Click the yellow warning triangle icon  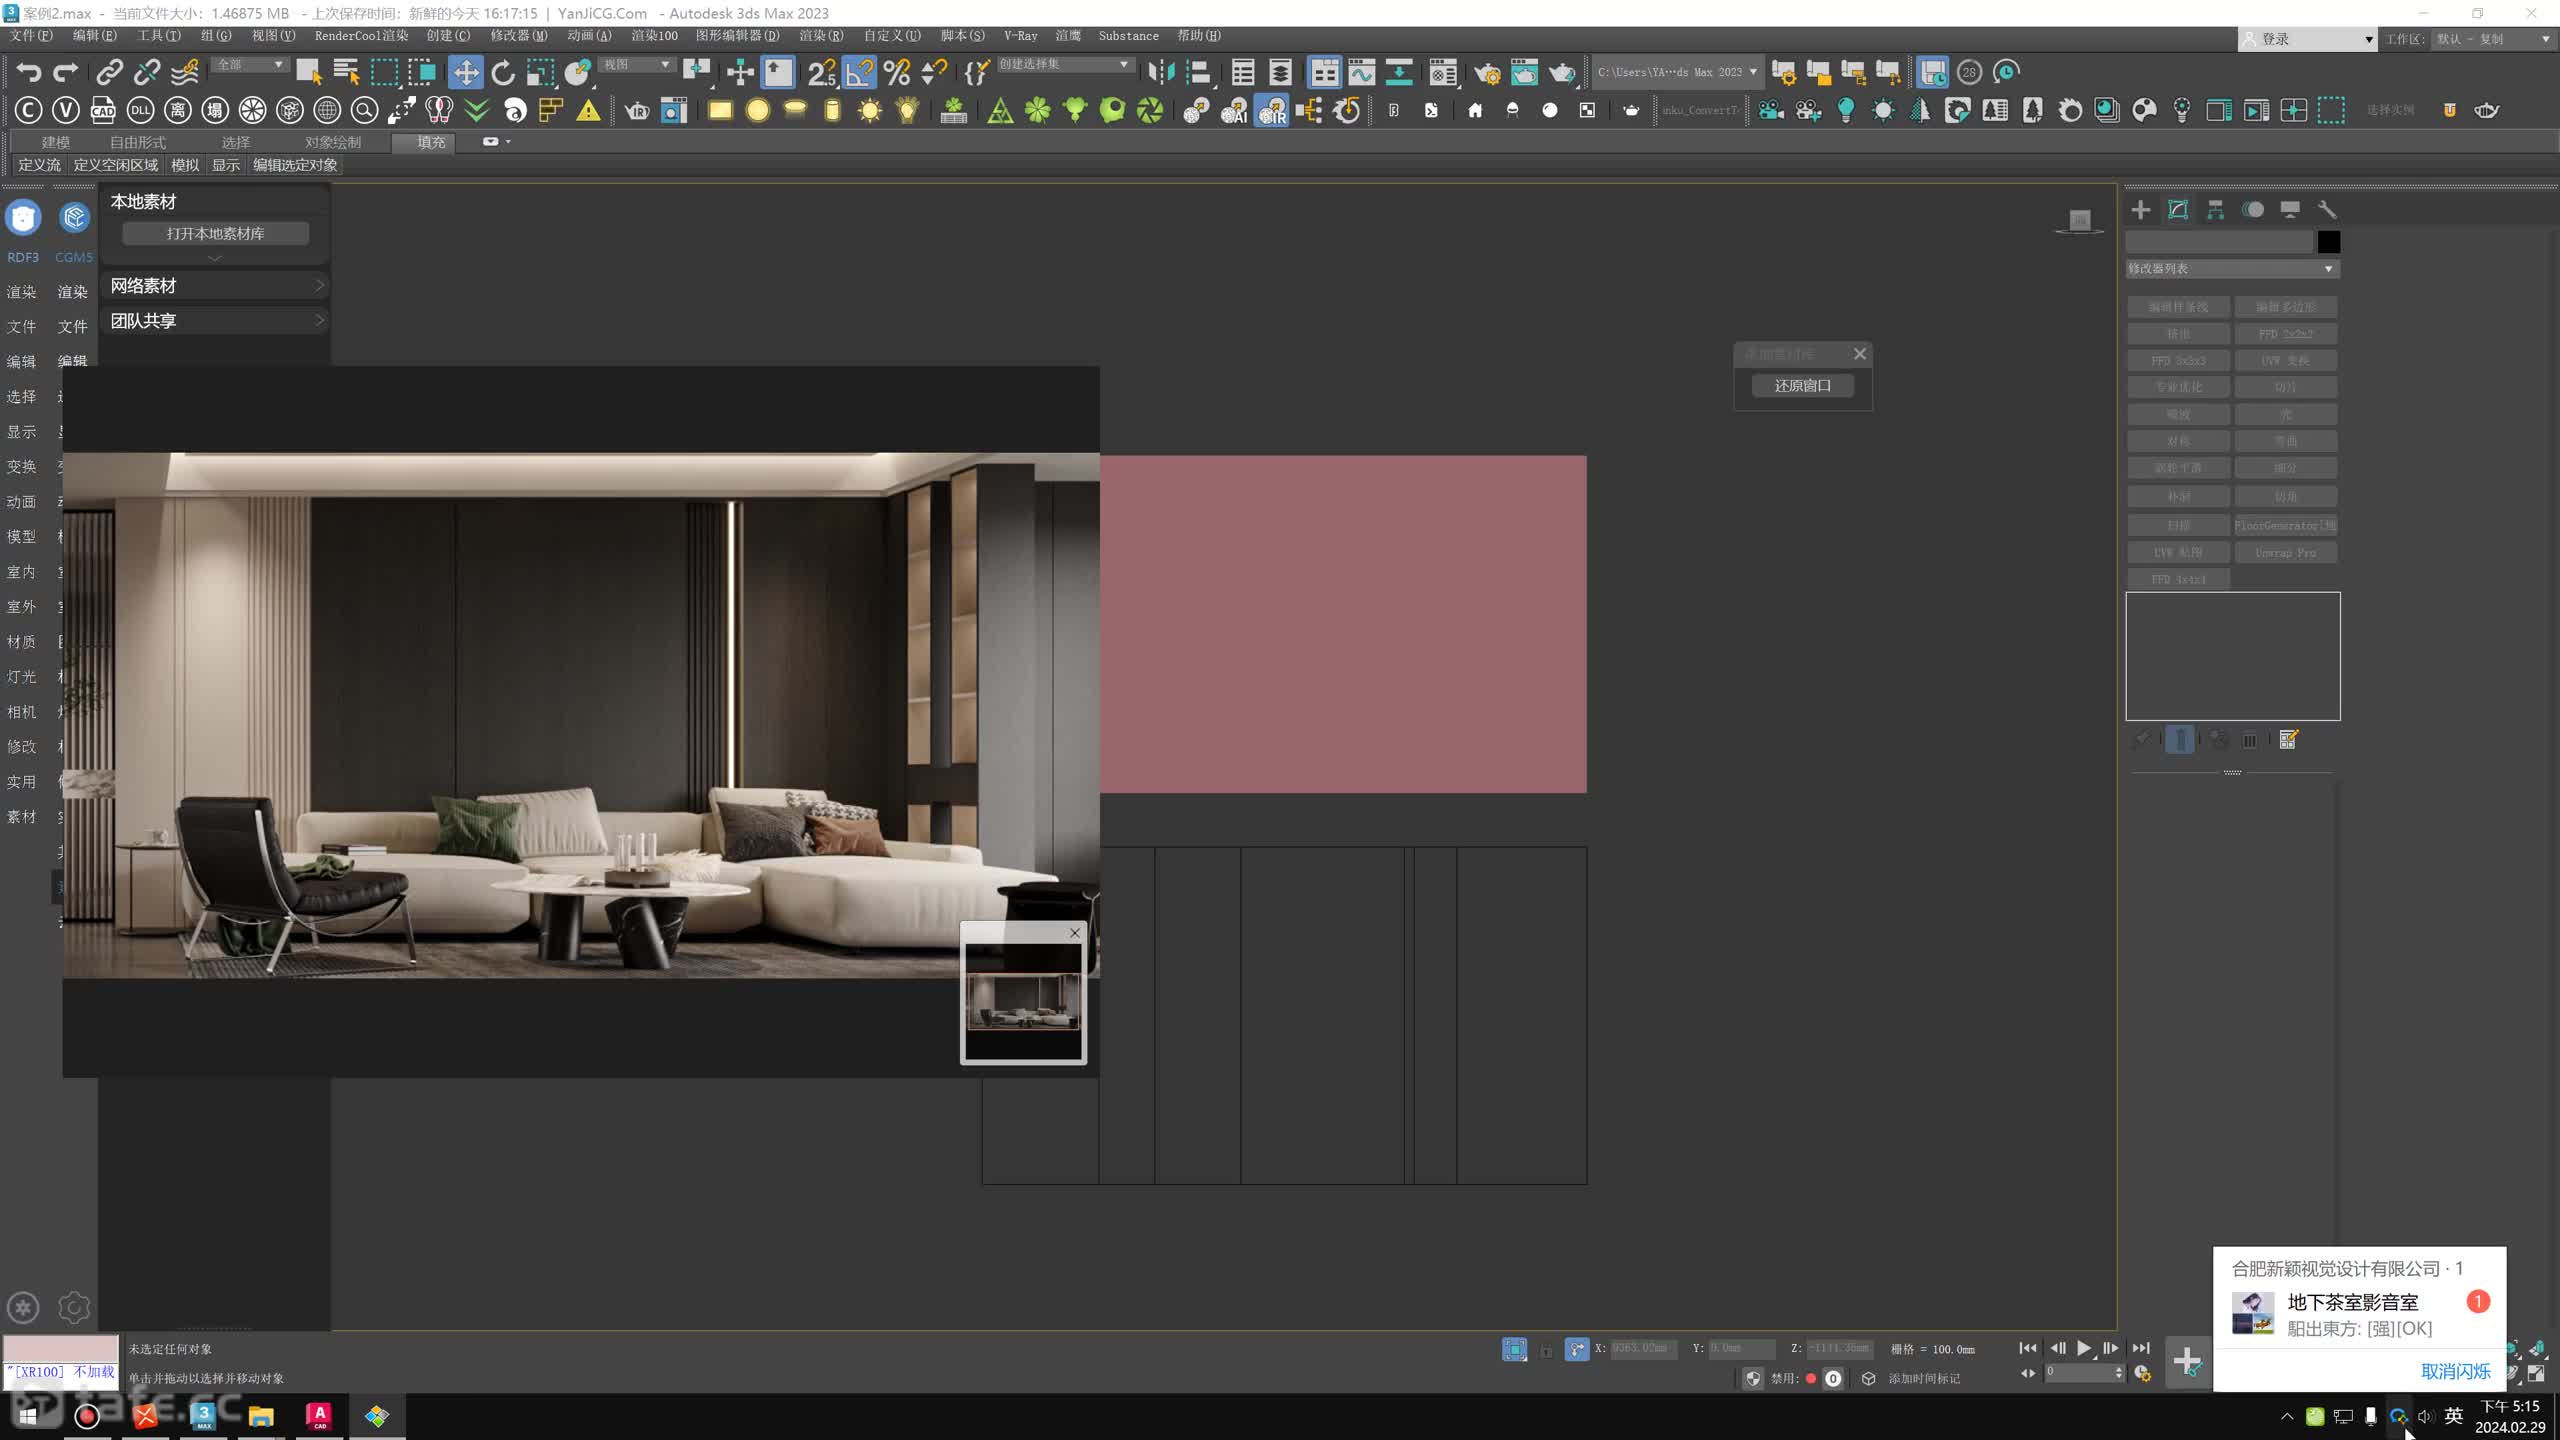(x=589, y=110)
